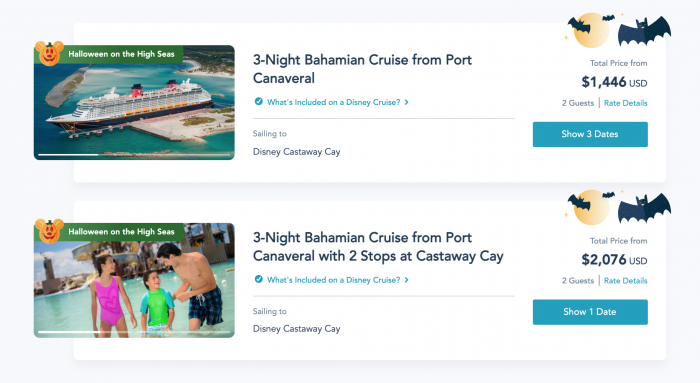Open Rate Details for $2,076 cruise

click(x=625, y=281)
